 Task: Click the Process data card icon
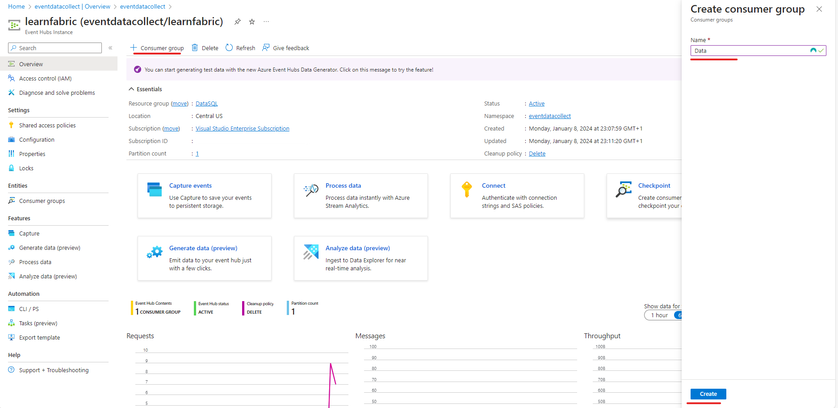click(311, 189)
